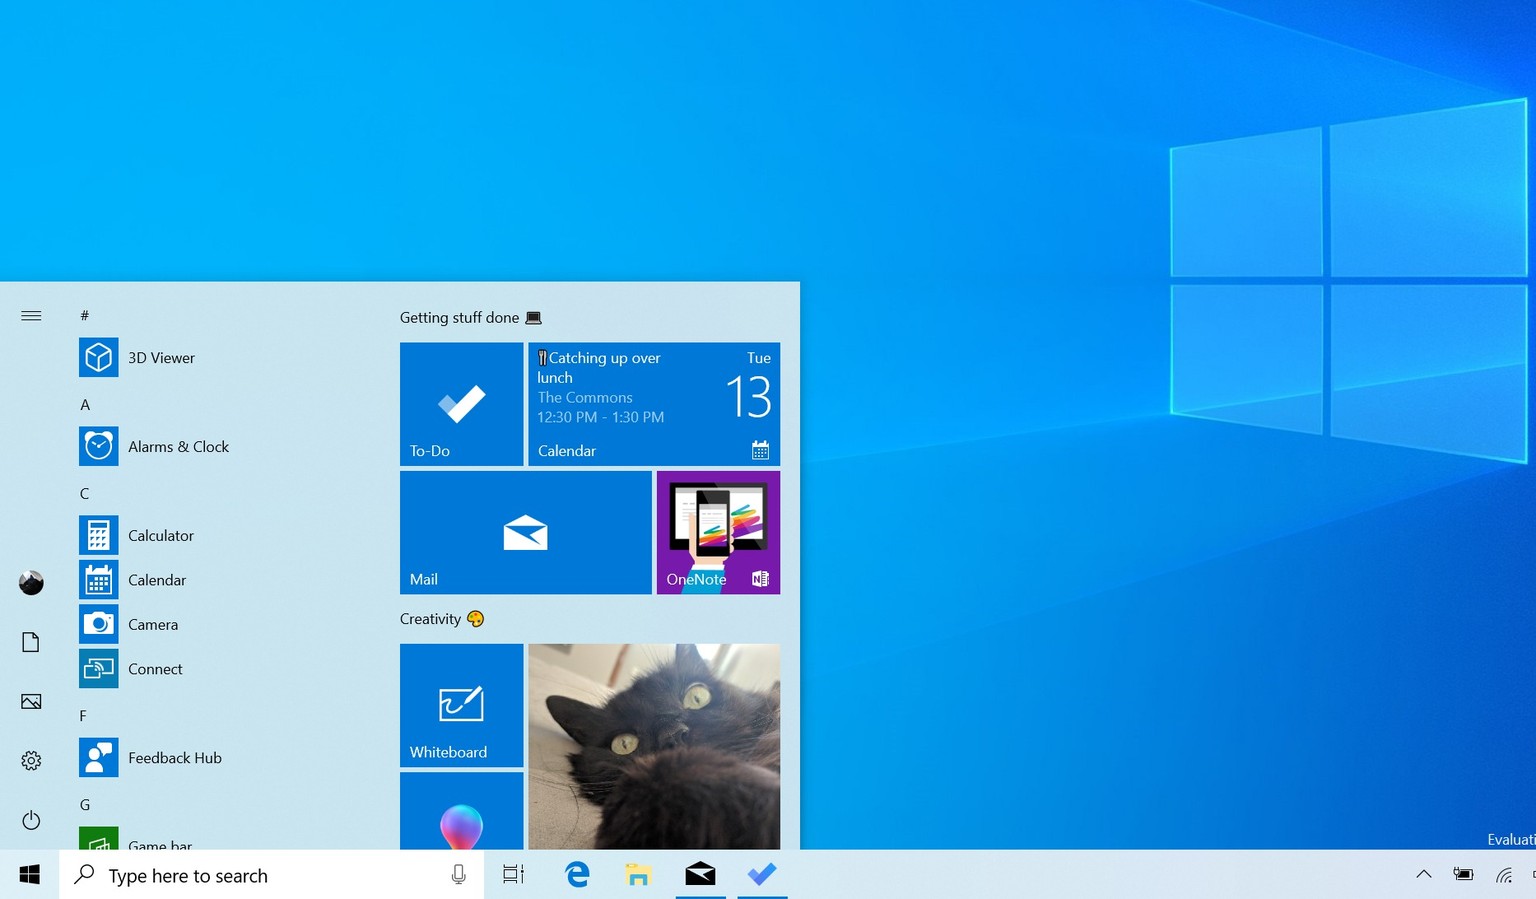Viewport: 1536px width, 899px height.
Task: Open the cat photo tile
Action: click(x=654, y=746)
